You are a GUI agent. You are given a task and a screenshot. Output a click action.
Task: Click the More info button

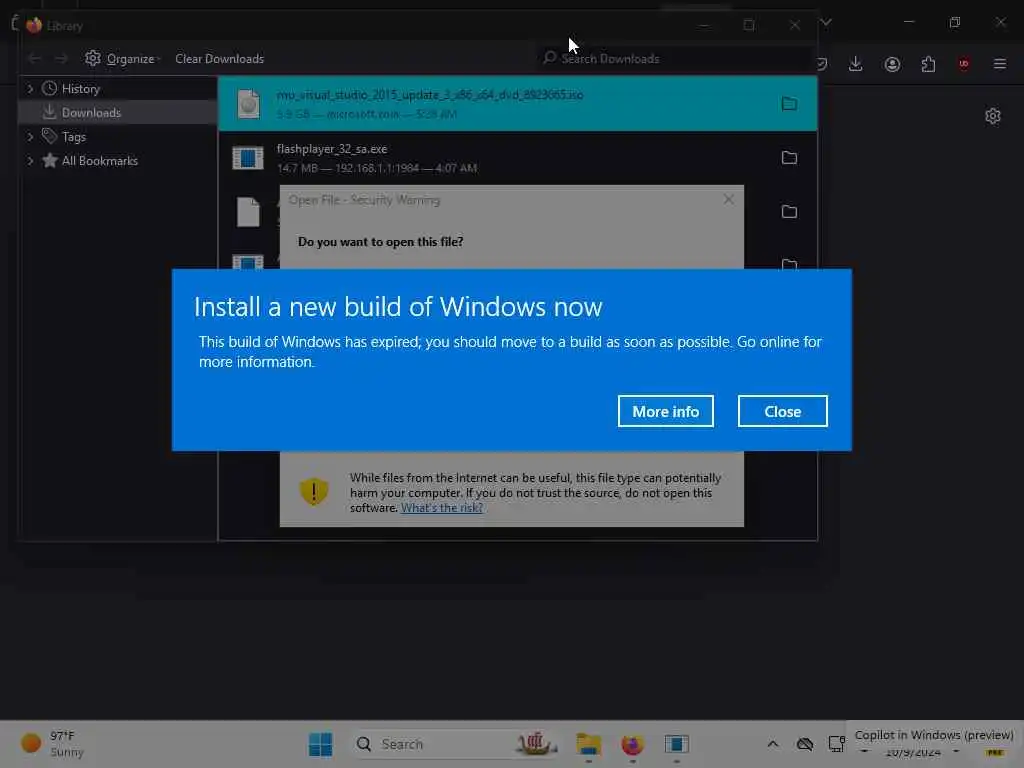coord(665,411)
